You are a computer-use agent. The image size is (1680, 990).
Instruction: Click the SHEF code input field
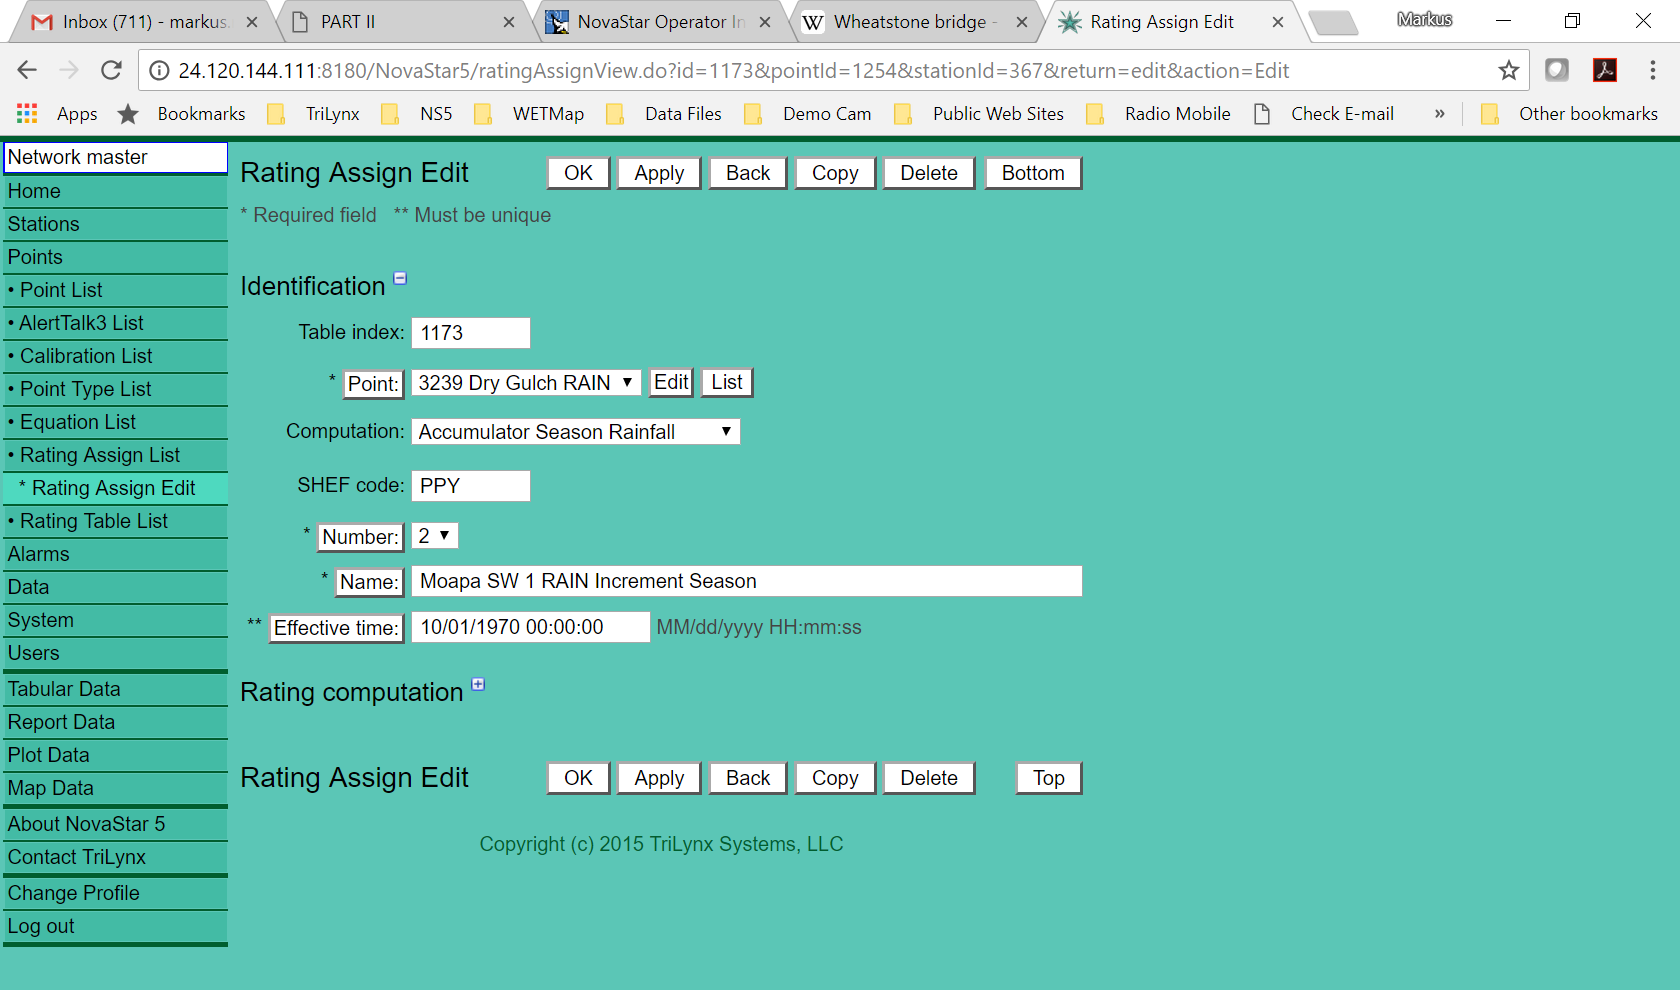pos(470,486)
